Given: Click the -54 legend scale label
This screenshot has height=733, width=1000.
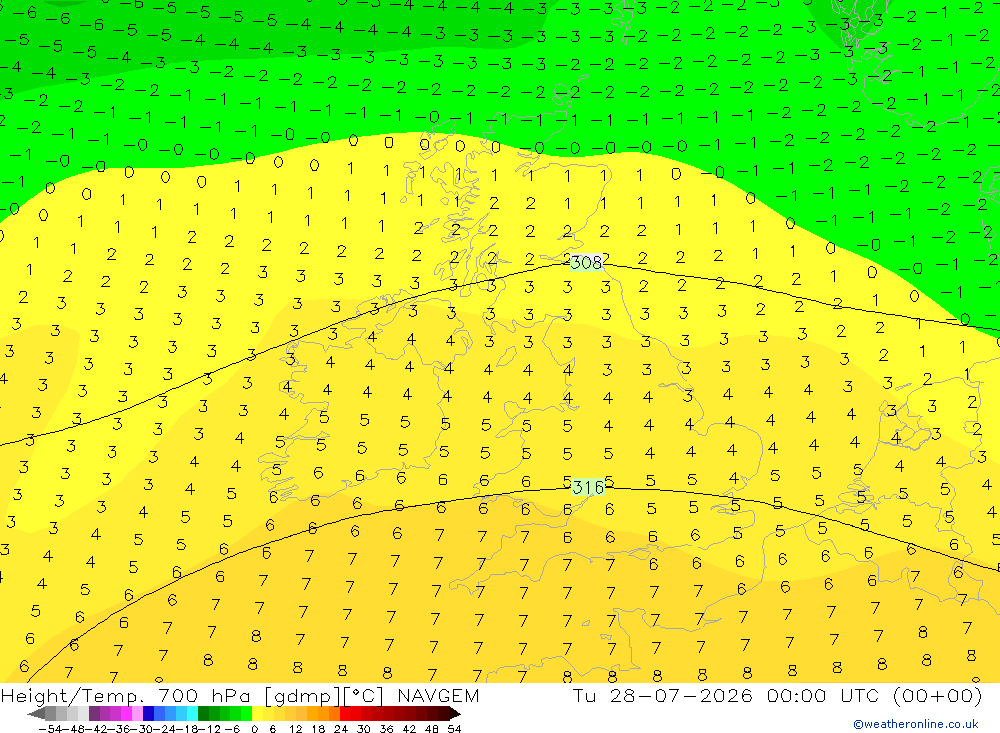Looking at the screenshot, I should point(51,729).
